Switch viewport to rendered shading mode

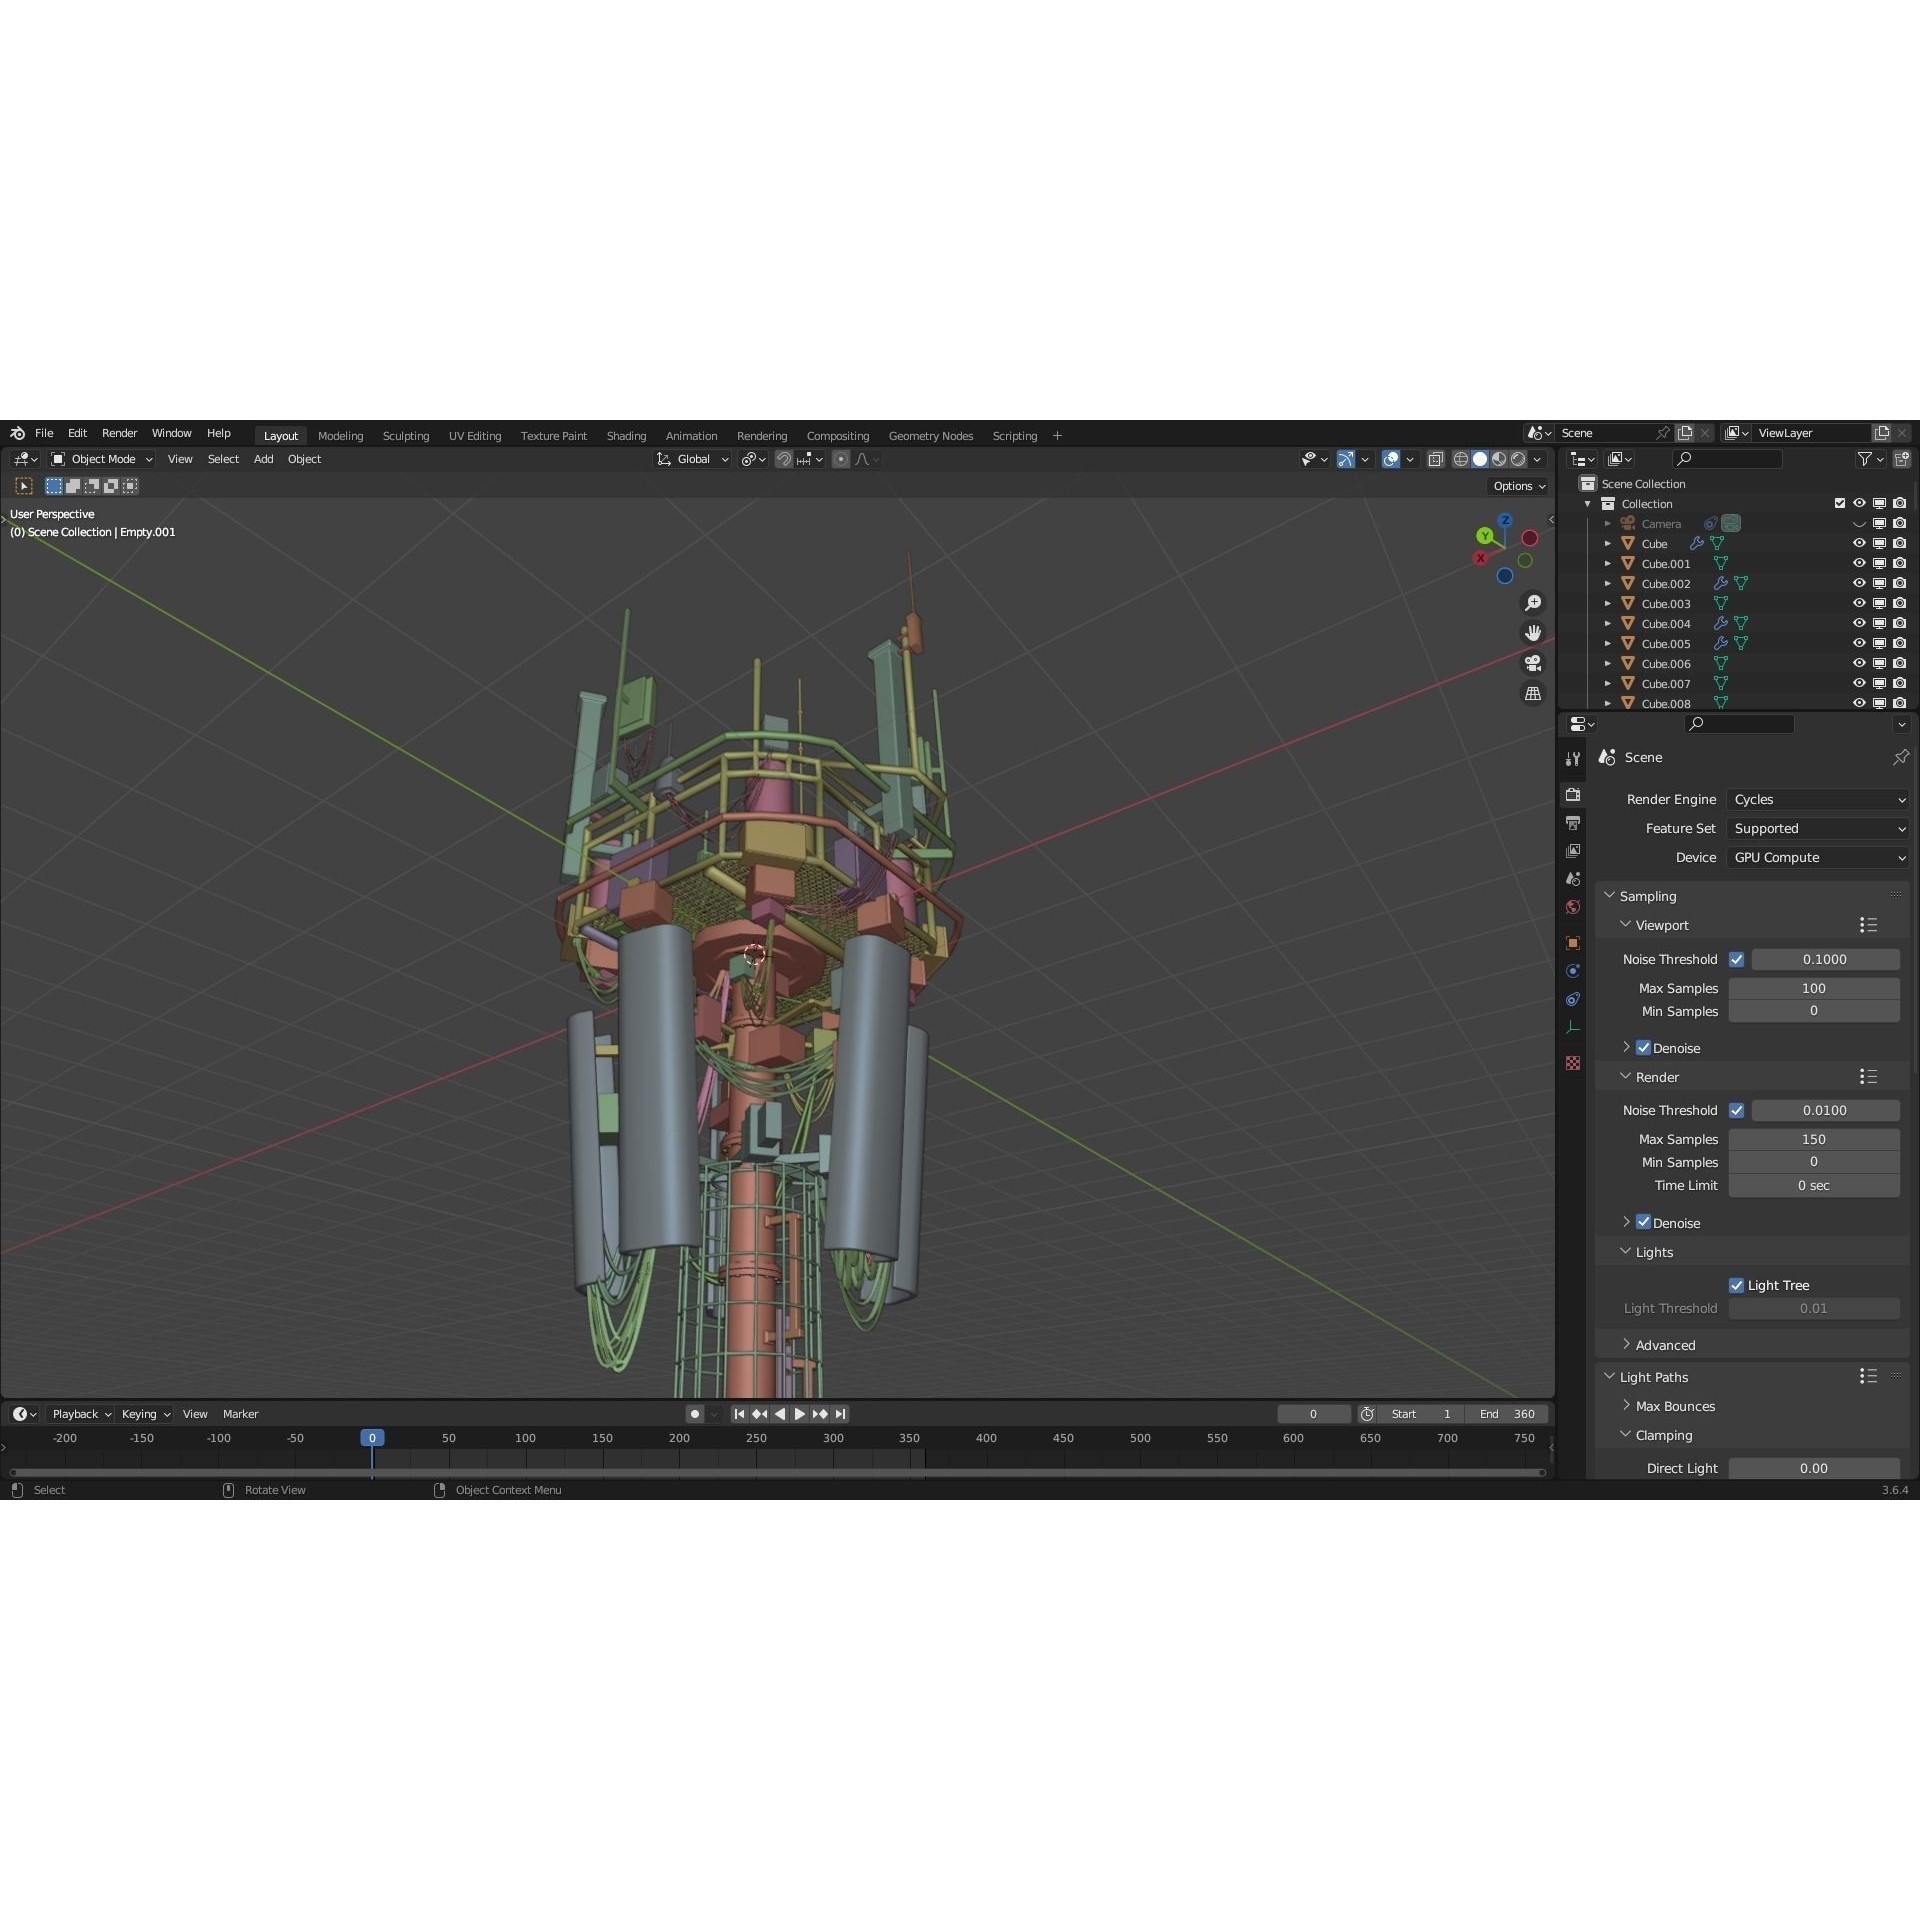pyautogui.click(x=1518, y=459)
